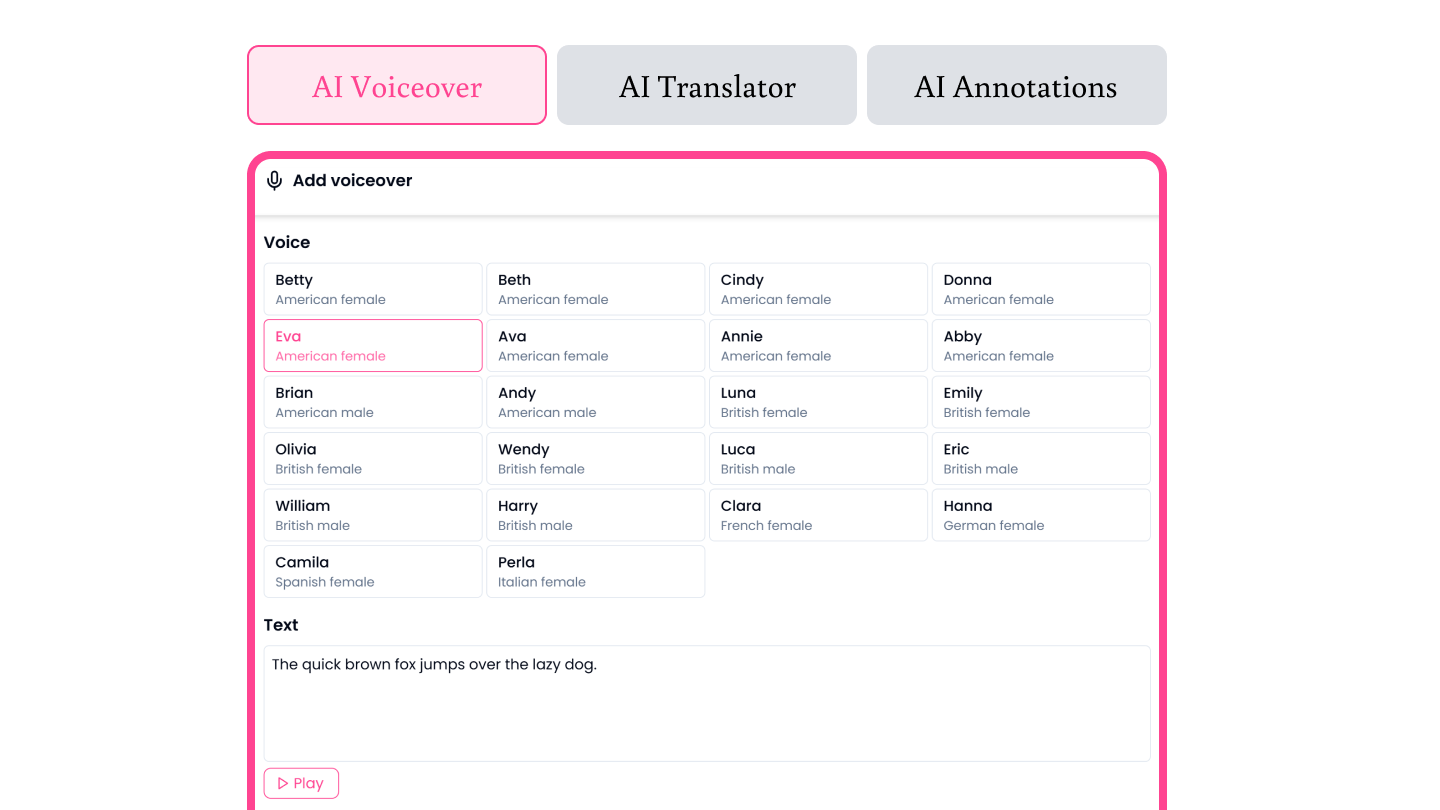Switch back to the AI Voiceover tab
The height and width of the screenshot is (810, 1440).
point(396,86)
